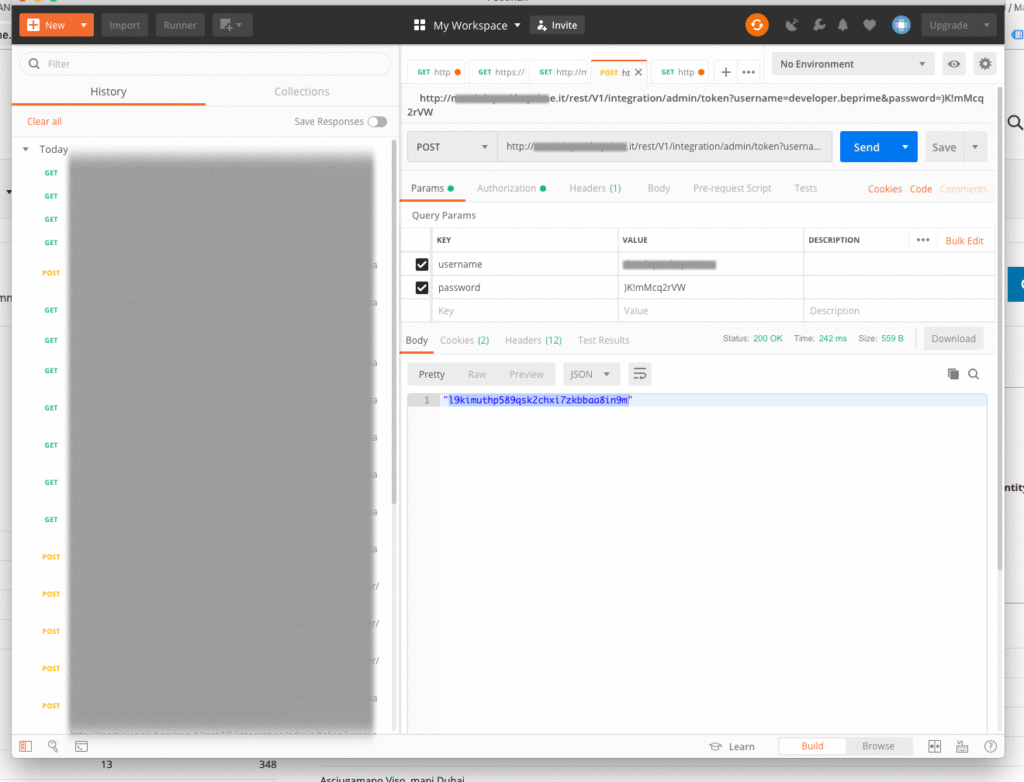Click the Upgrade button
Viewport: 1024px width, 782px height.
tap(948, 25)
